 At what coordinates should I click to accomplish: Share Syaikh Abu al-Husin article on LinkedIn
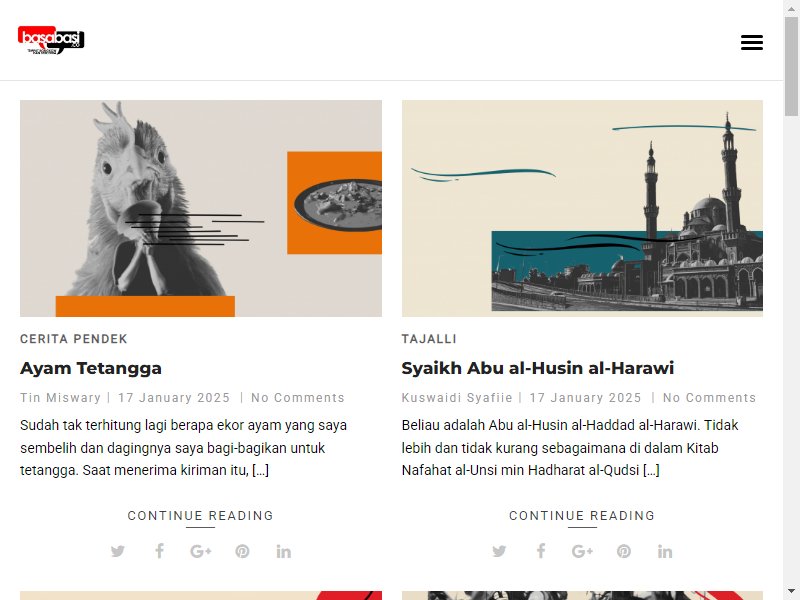[x=665, y=551]
